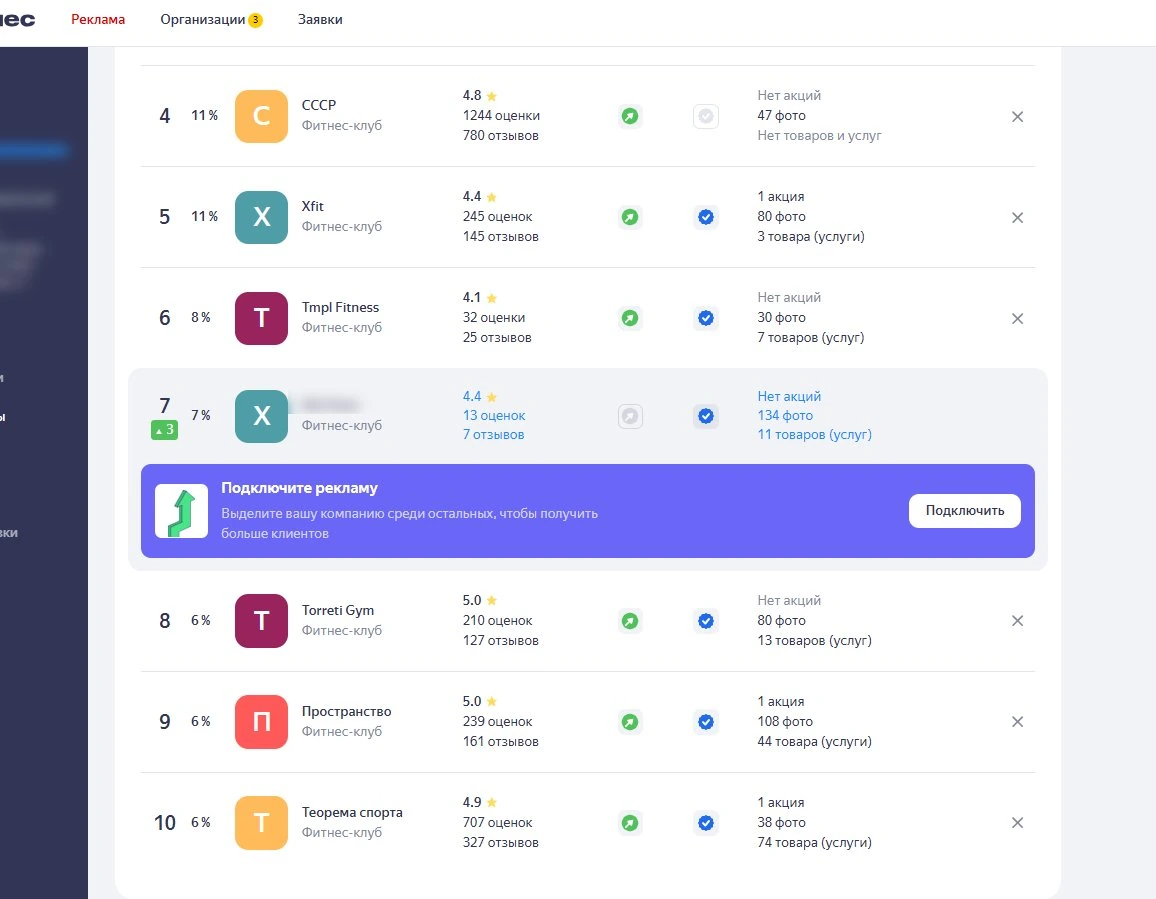
Task: Click blue verified badge in row 7
Action: pyautogui.click(x=706, y=417)
